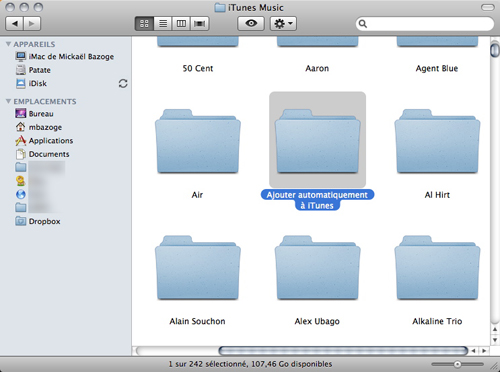This screenshot has width=500, height=372.
Task: Click the iDisk sync icon
Action: coord(123,83)
